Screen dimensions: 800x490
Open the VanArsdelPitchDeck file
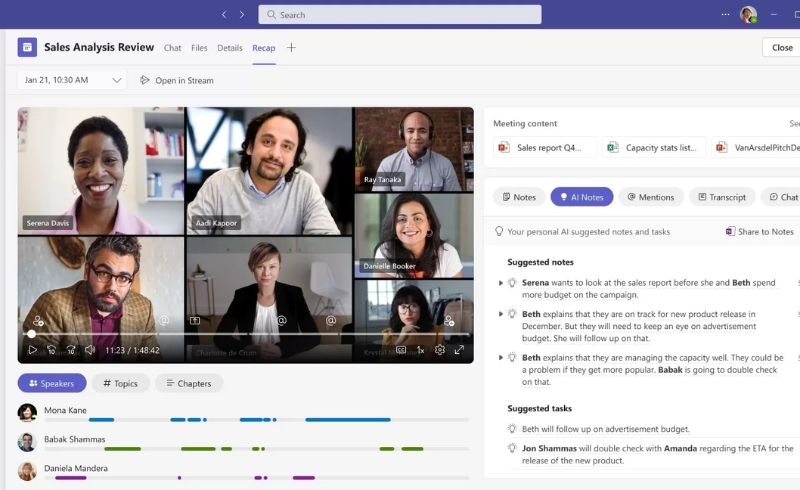pyautogui.click(x=756, y=148)
